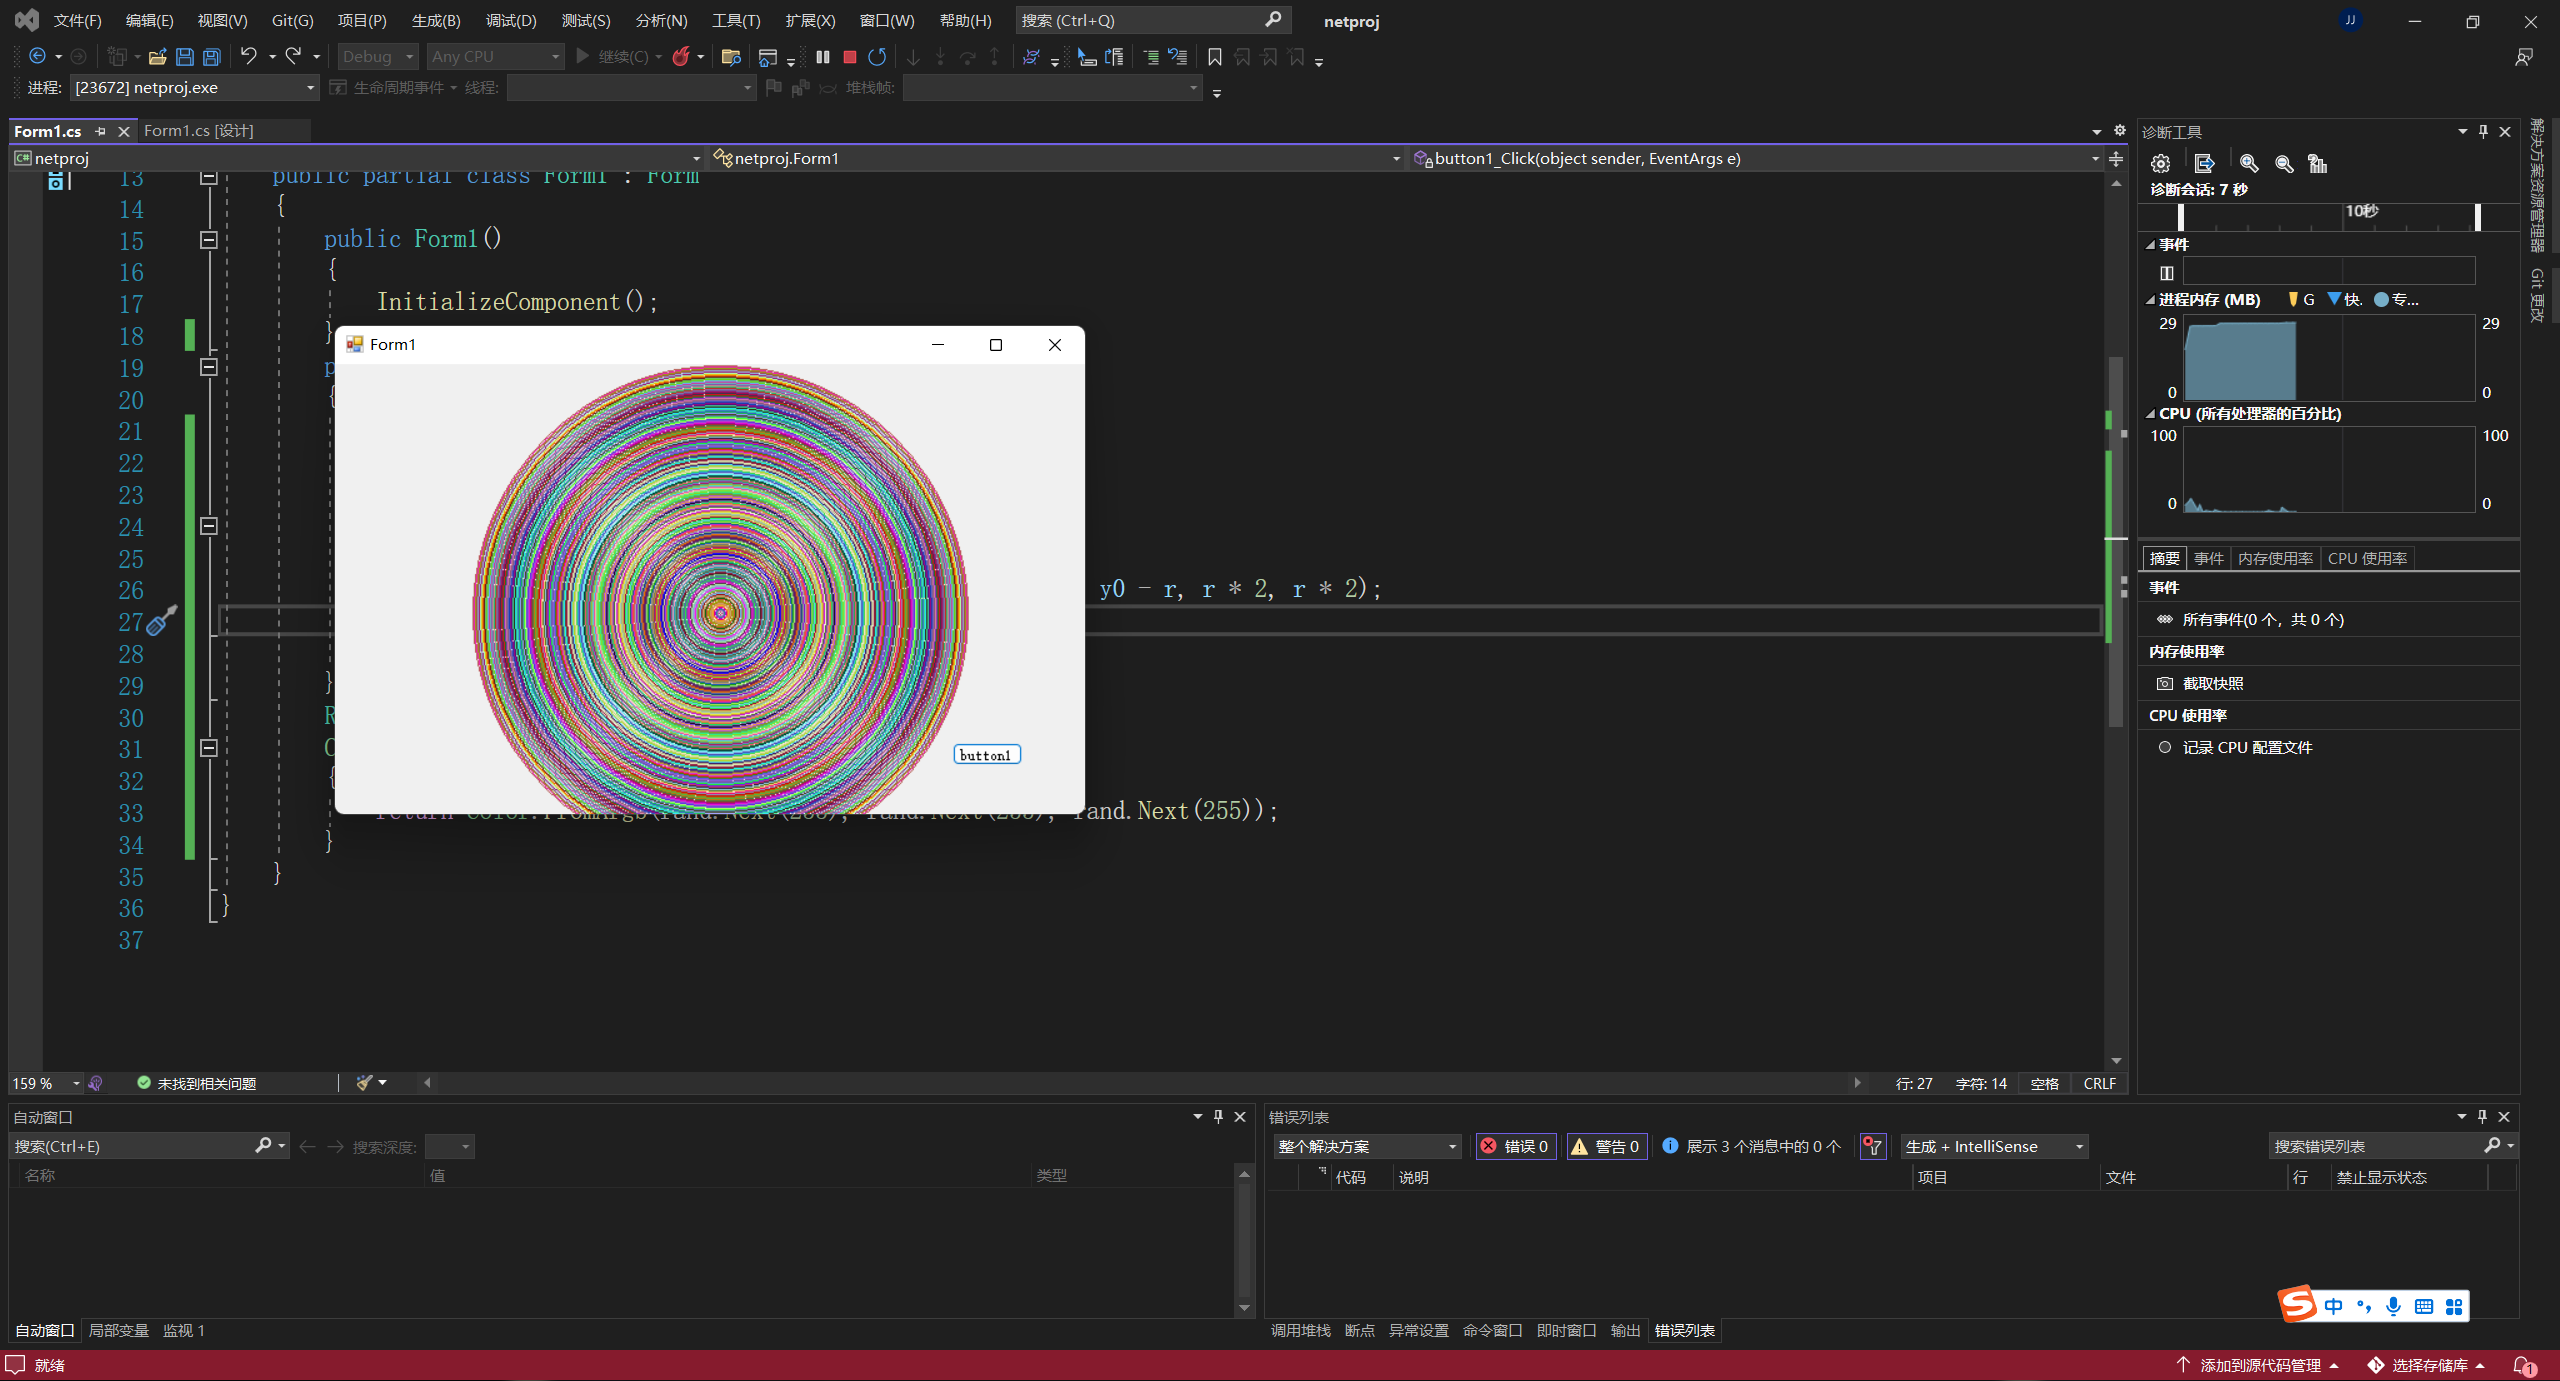Pause execution with Break All icon
Viewport: 2560px width, 1381px height.
click(x=822, y=57)
